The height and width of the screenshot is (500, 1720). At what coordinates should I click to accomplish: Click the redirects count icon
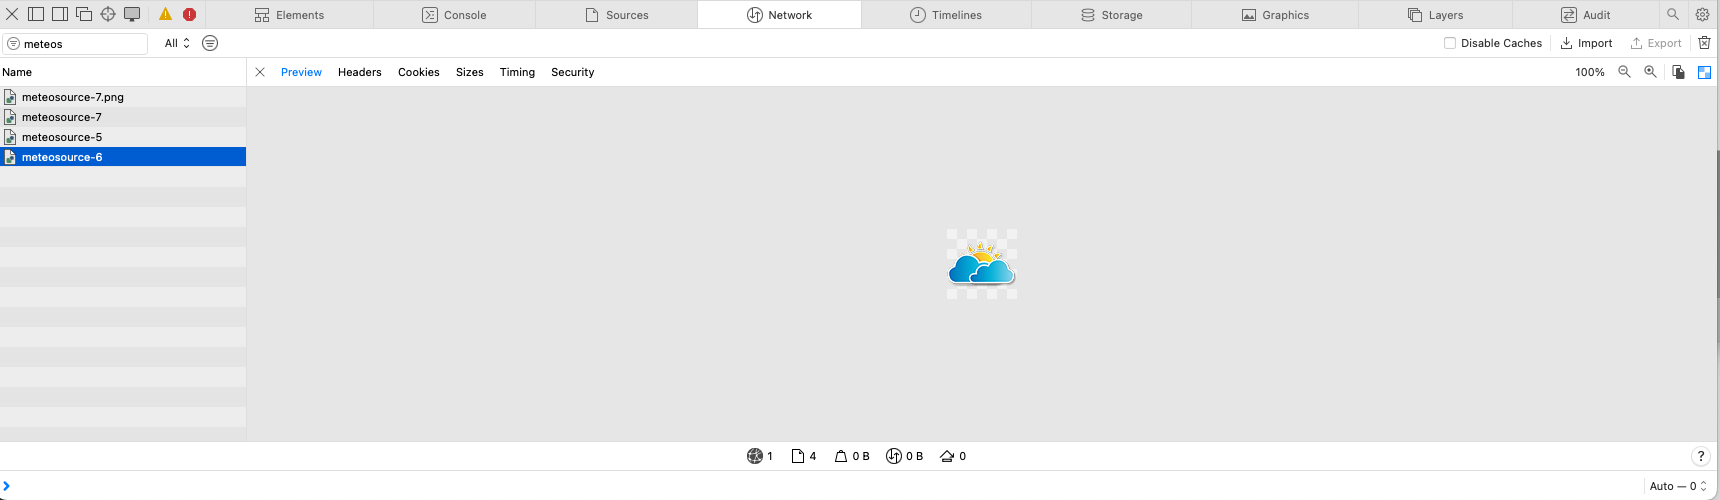tap(947, 456)
